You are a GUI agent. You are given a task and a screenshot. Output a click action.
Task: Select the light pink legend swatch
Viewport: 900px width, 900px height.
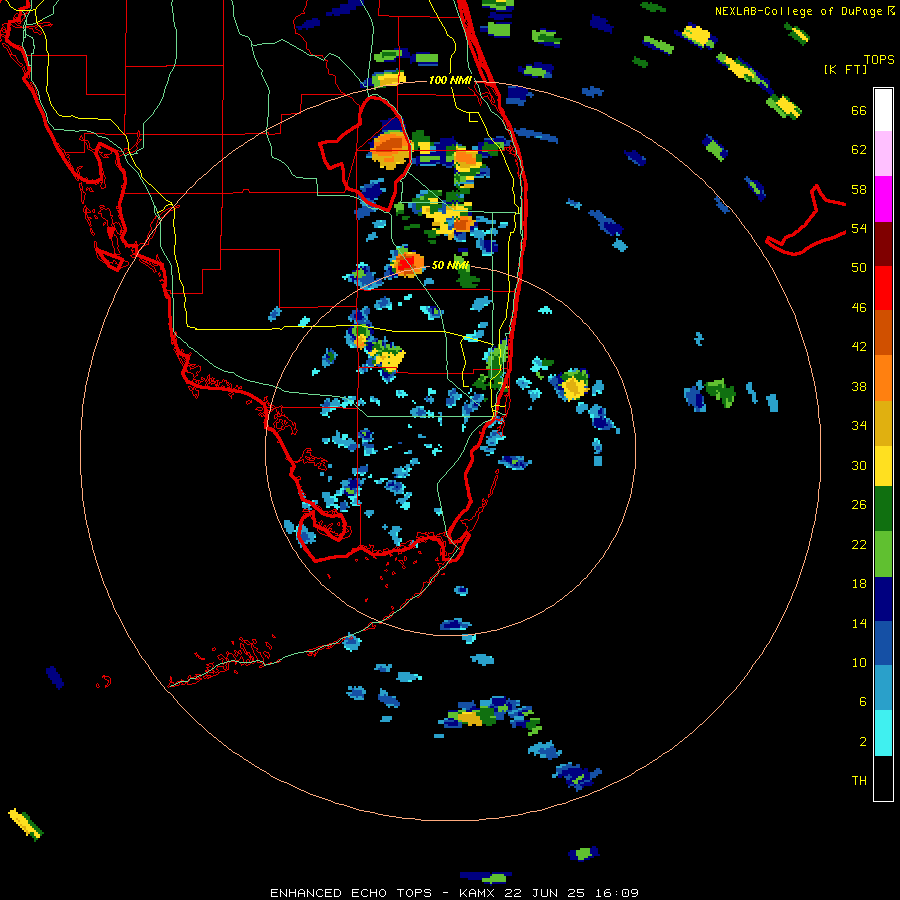pos(883,153)
